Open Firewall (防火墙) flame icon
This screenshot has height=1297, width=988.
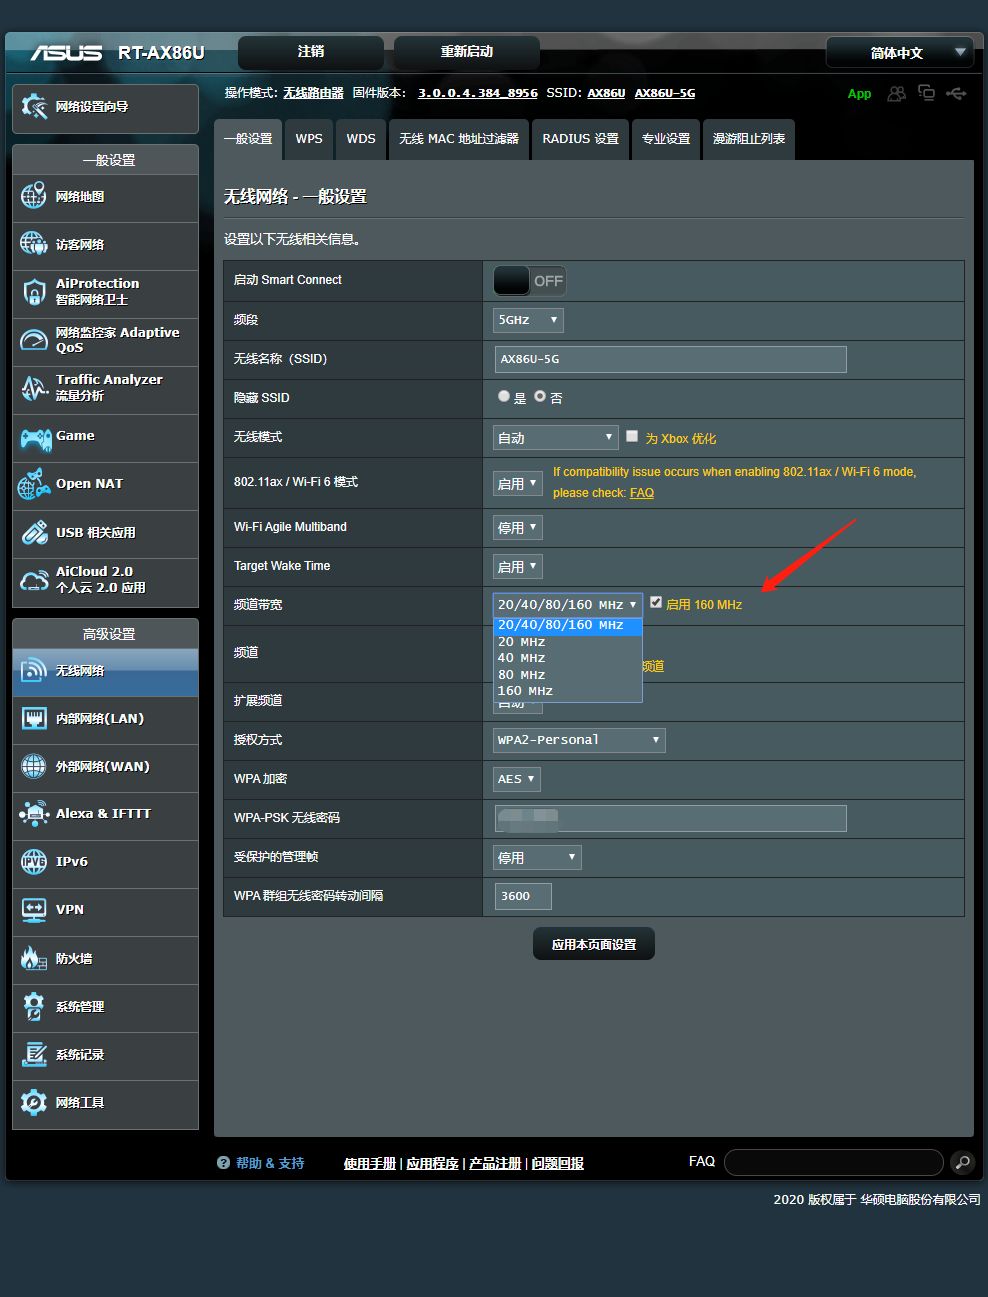(34, 958)
